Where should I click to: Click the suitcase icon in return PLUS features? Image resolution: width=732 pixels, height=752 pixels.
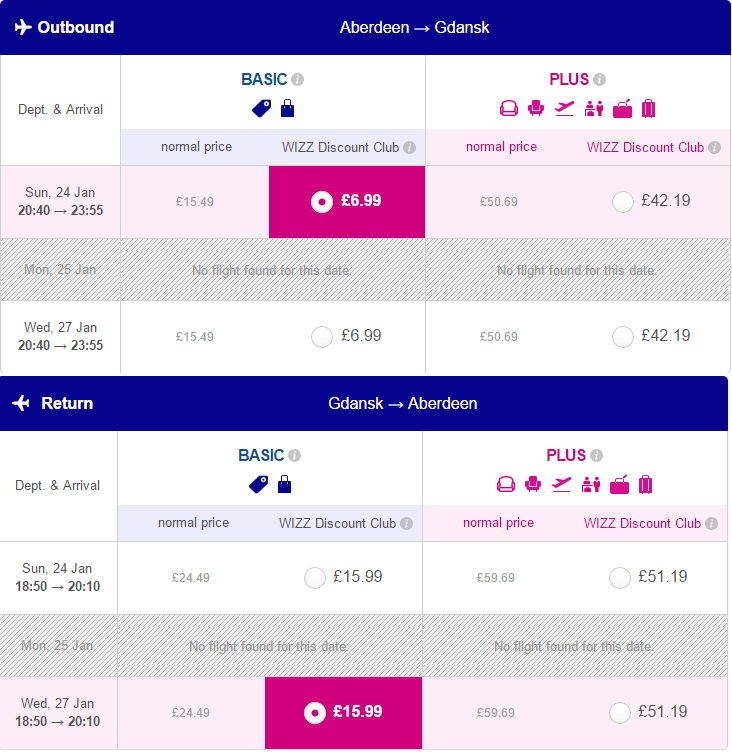645,484
